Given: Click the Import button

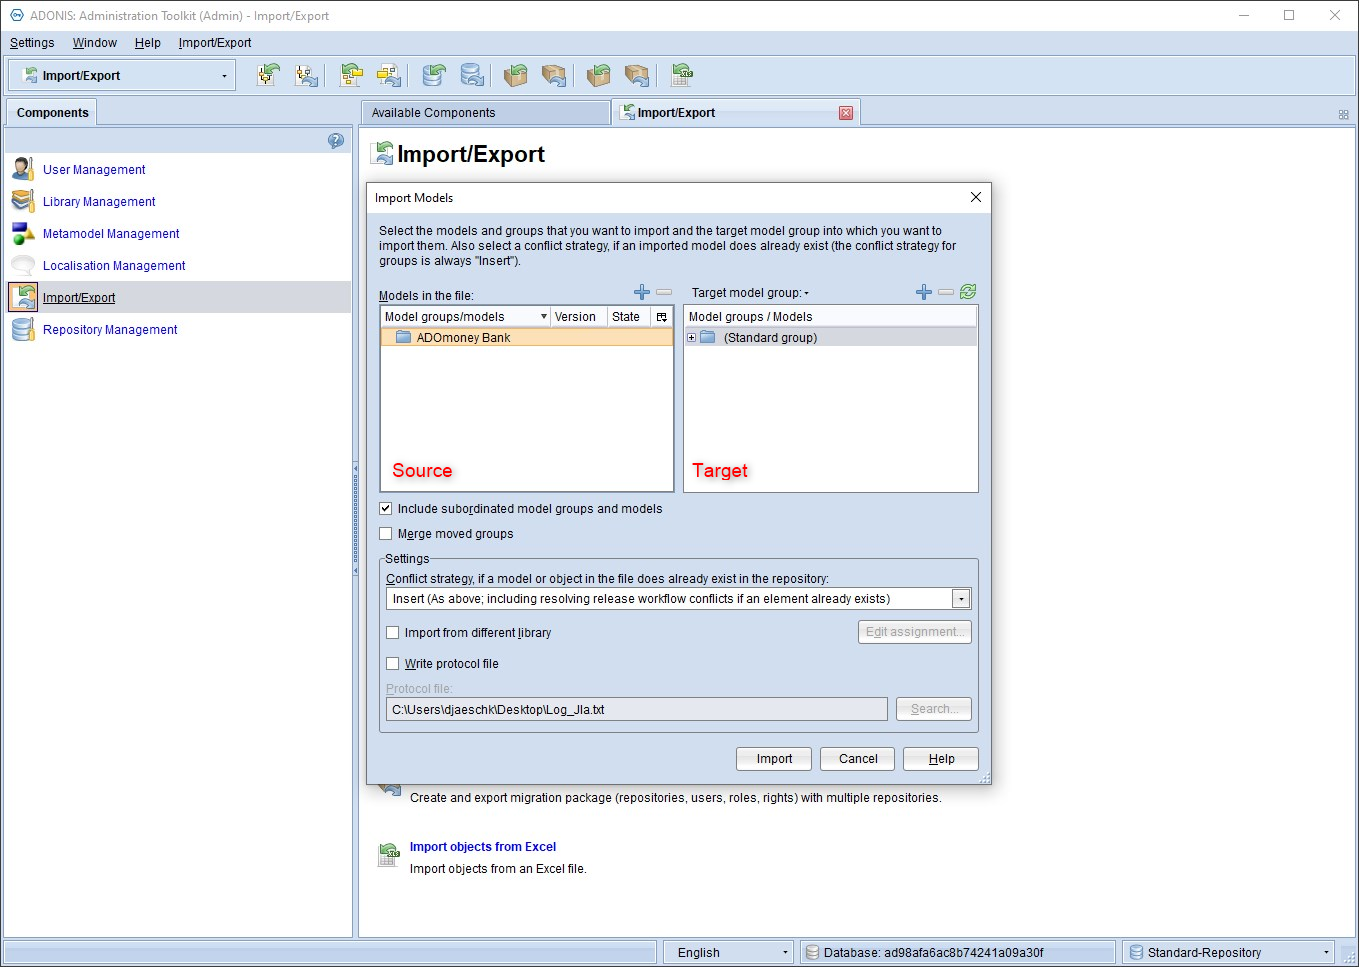Looking at the screenshot, I should coord(774,759).
